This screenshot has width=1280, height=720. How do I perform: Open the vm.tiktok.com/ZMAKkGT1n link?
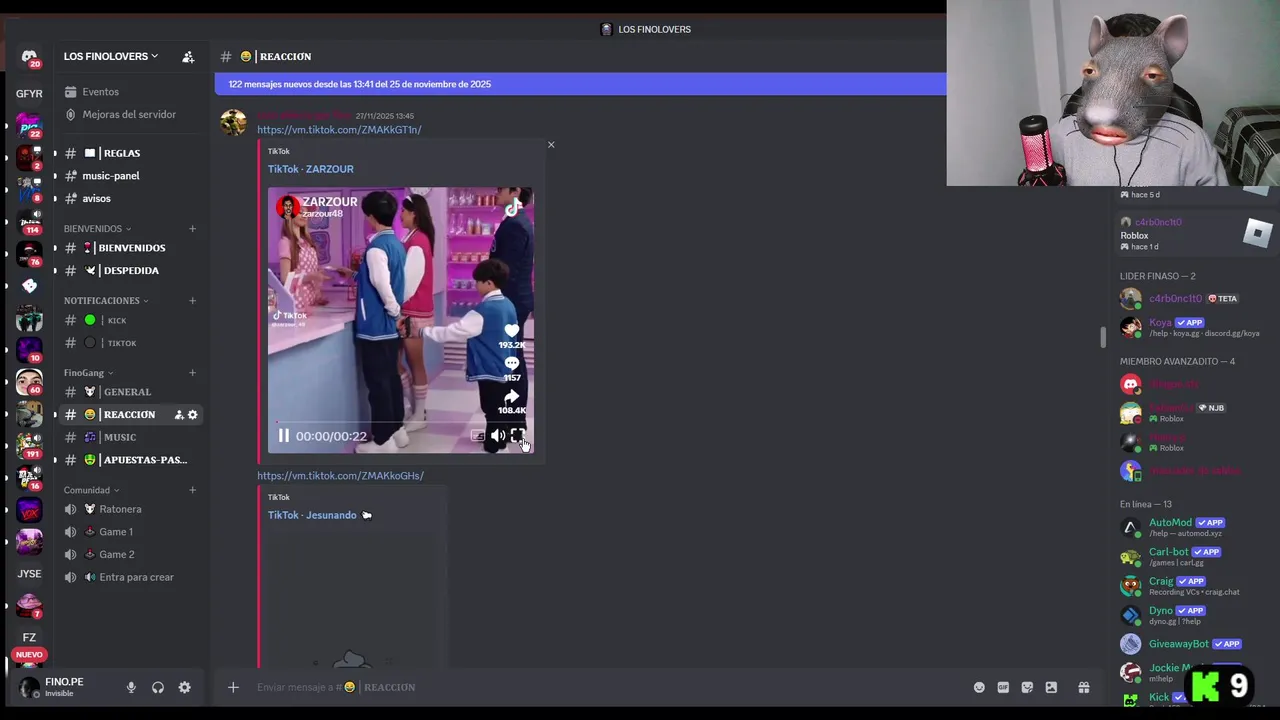339,130
